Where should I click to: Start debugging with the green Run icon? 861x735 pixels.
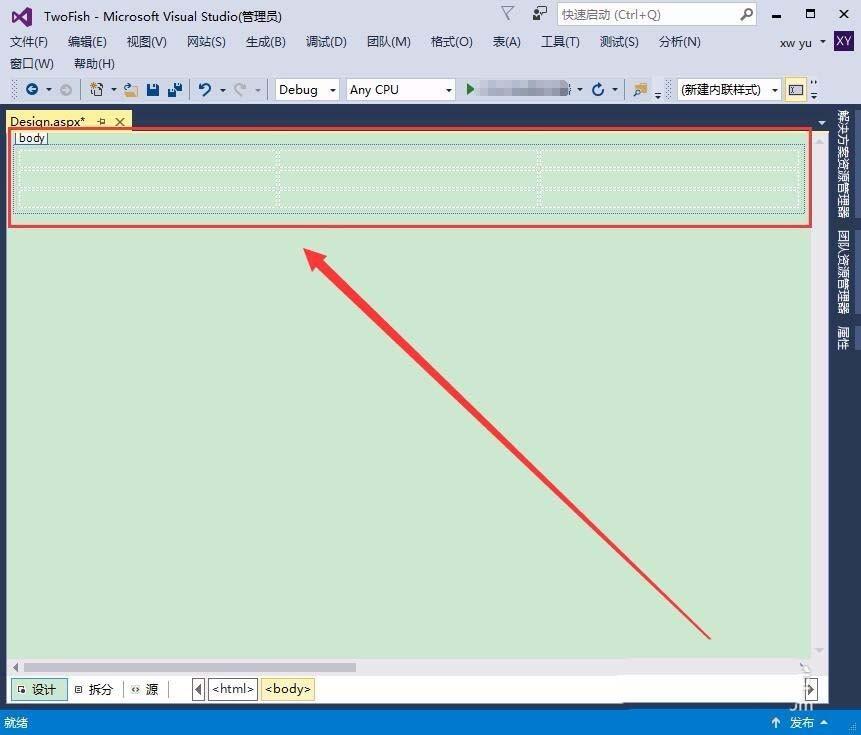coord(470,89)
